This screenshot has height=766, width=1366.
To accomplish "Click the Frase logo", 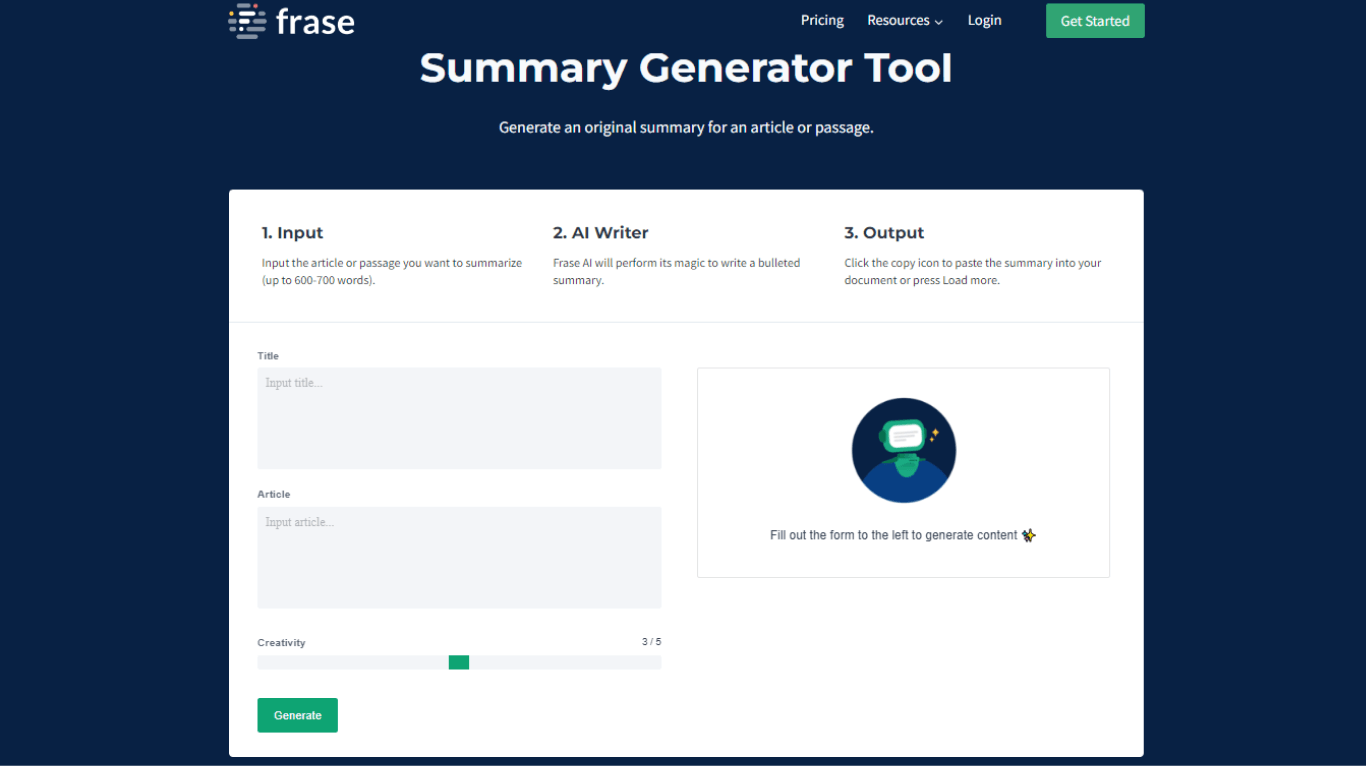I will [x=291, y=21].
